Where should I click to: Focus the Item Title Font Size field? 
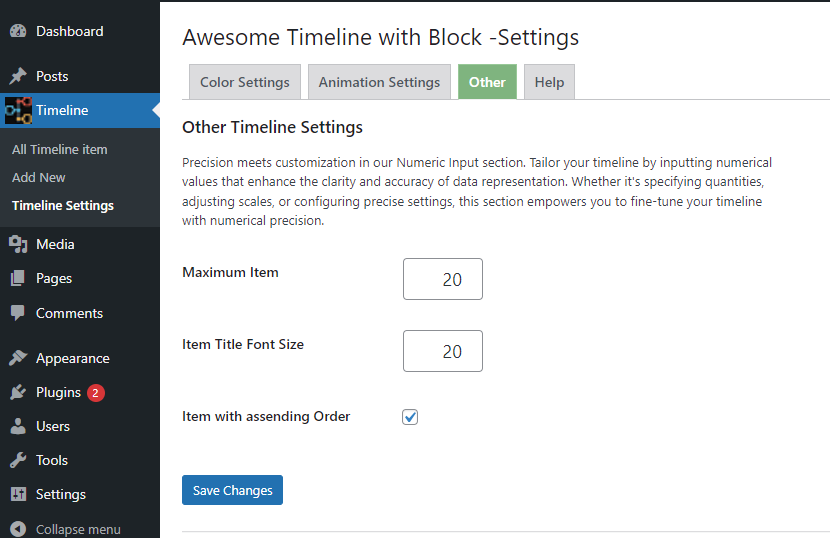pos(443,351)
